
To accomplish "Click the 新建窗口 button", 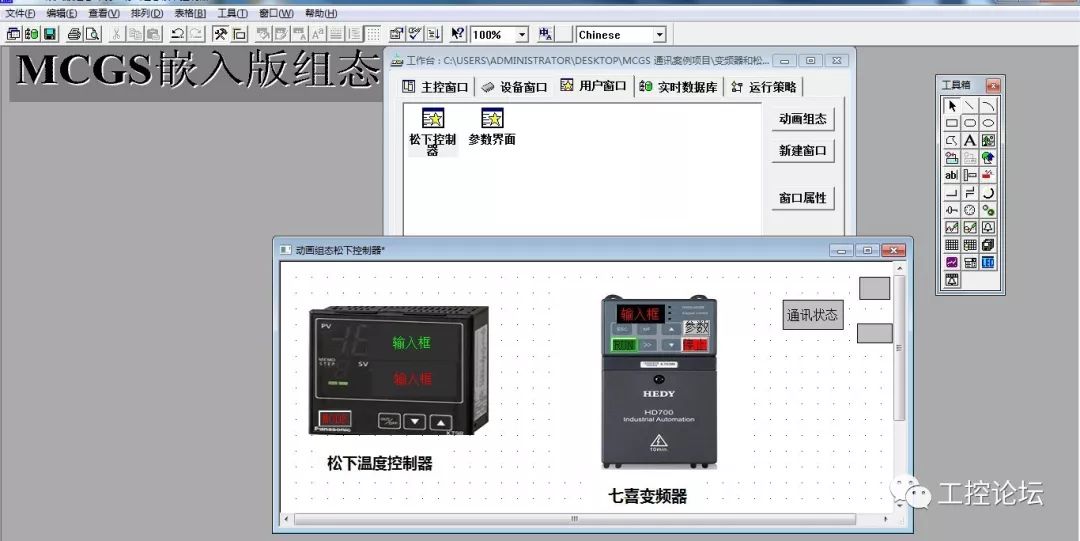I will (802, 151).
